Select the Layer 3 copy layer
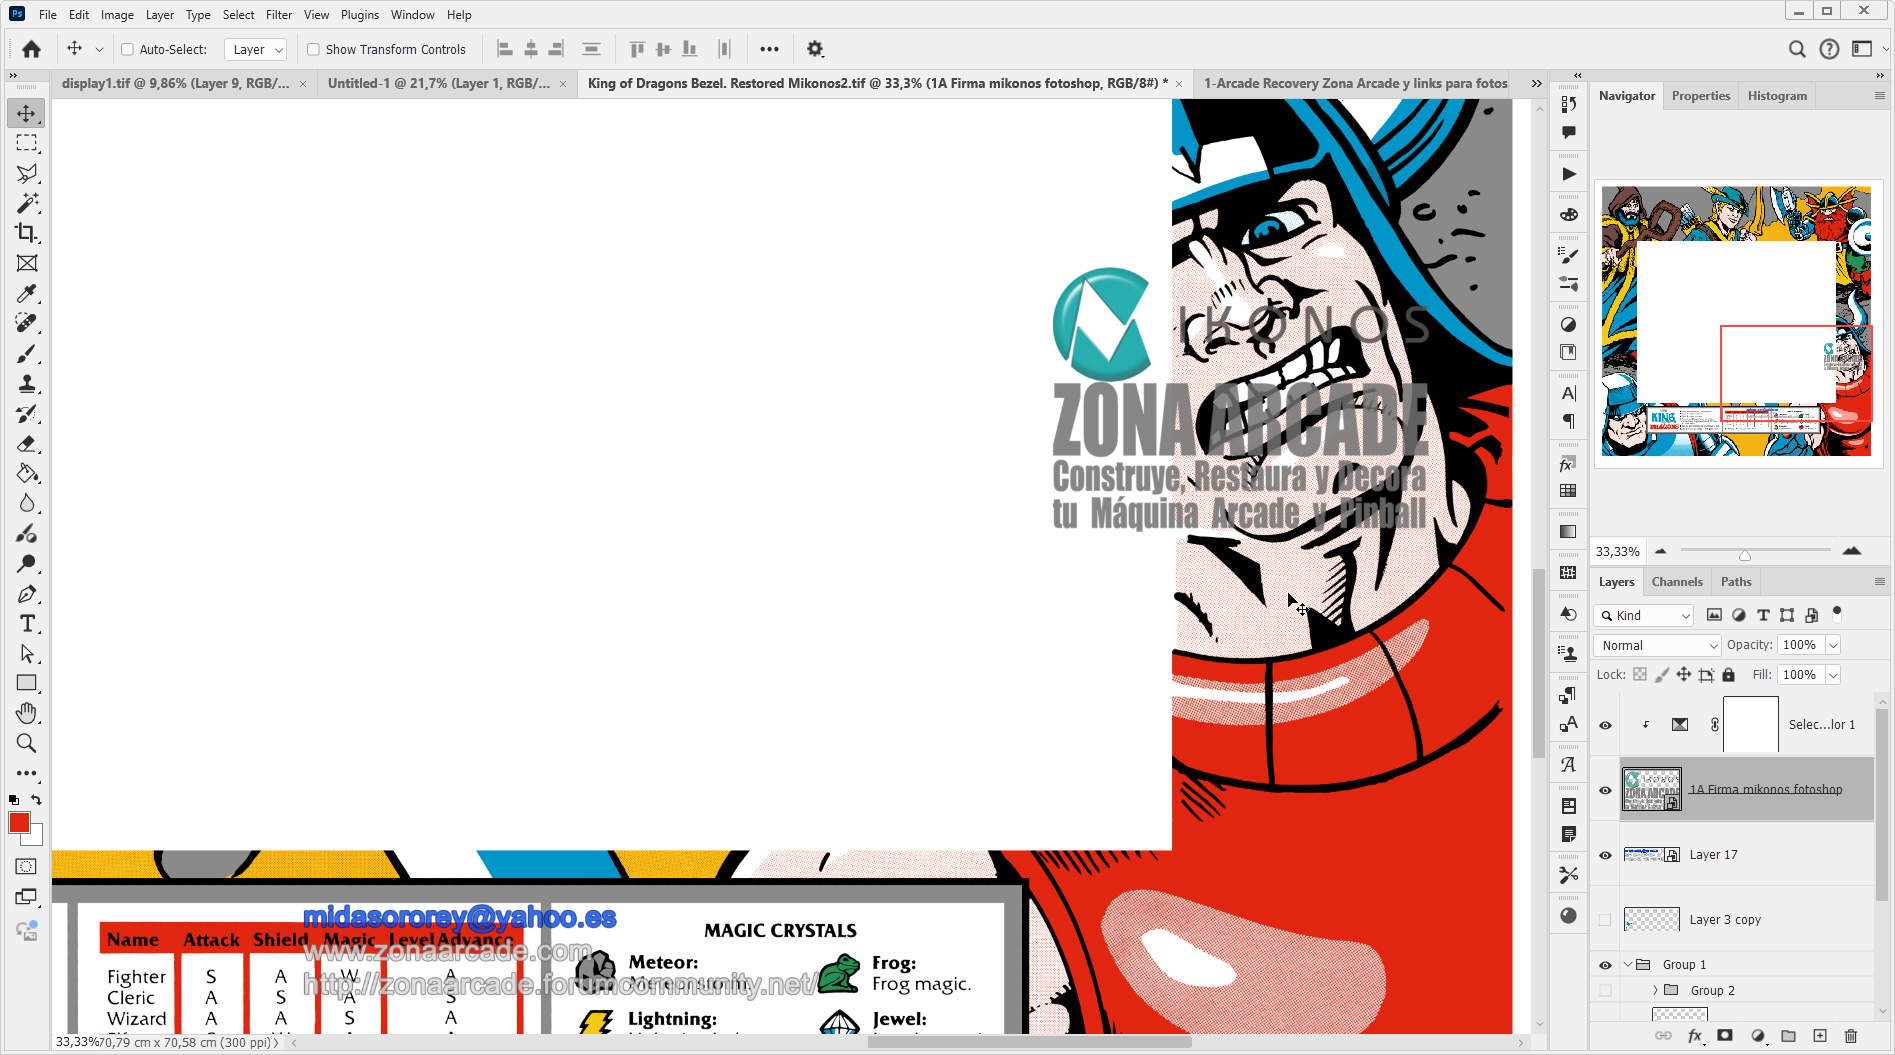This screenshot has width=1895, height=1055. tap(1725, 920)
